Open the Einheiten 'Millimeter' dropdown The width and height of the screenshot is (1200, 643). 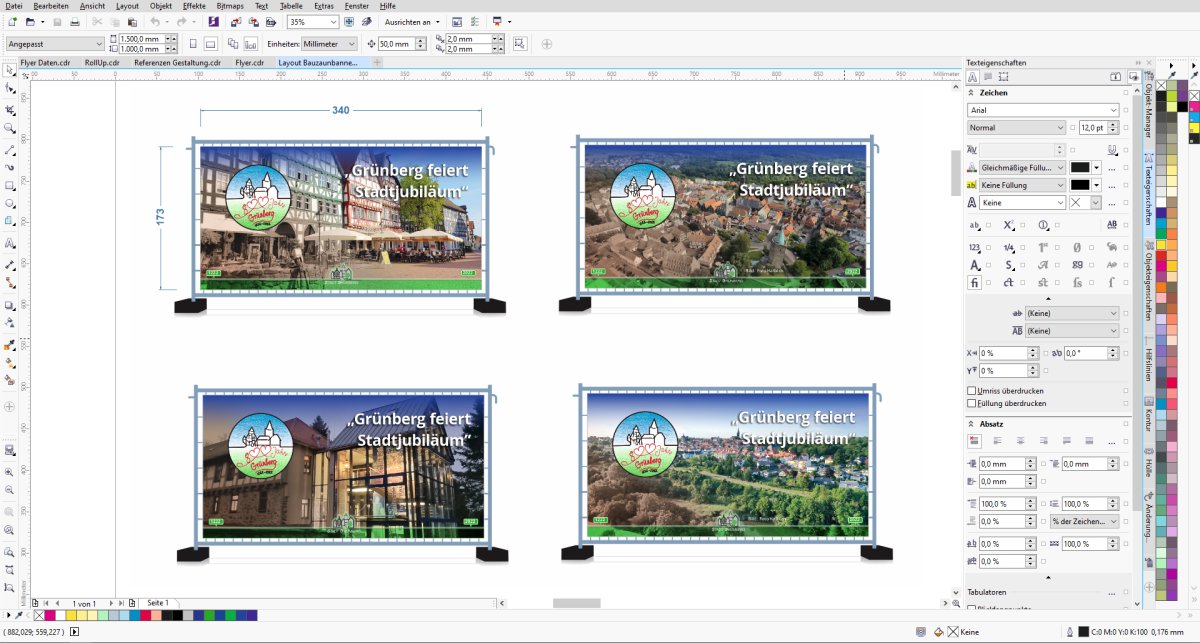(x=351, y=44)
